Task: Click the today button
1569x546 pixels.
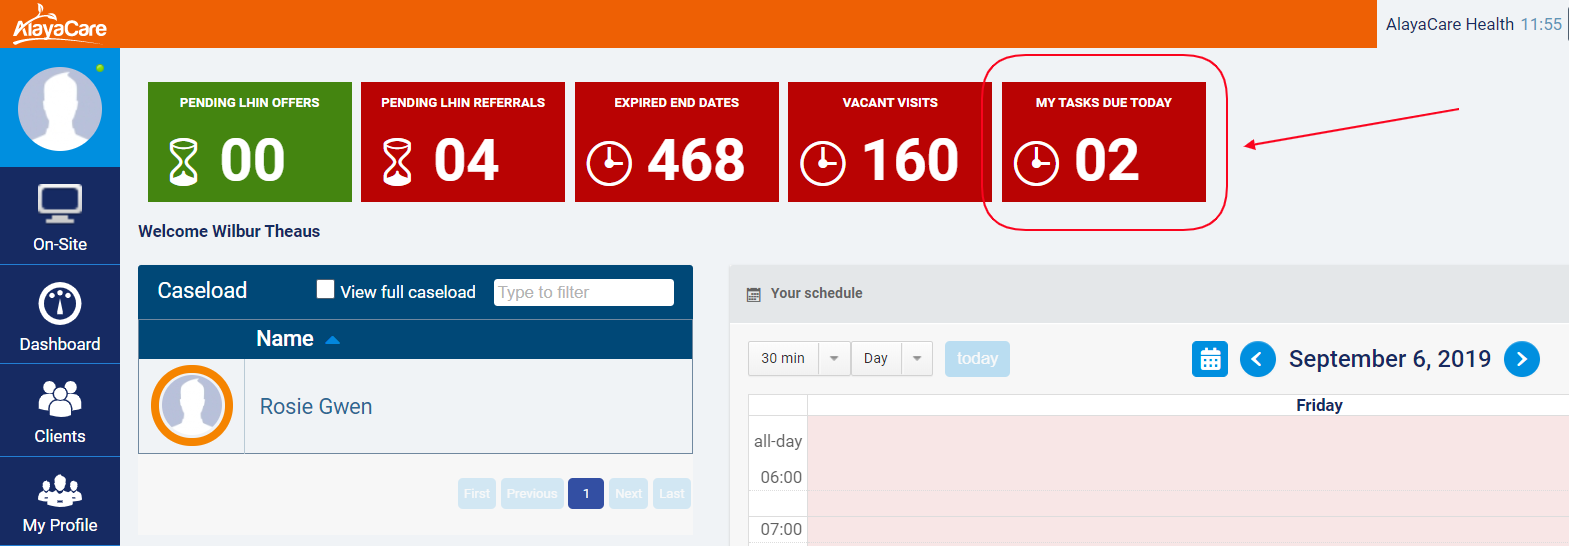Action: pyautogui.click(x=976, y=359)
